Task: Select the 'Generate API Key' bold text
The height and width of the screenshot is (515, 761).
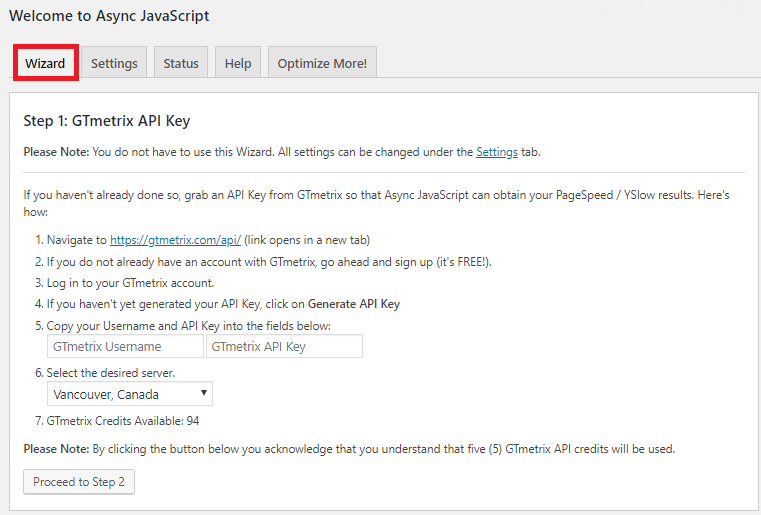Action: [x=354, y=304]
